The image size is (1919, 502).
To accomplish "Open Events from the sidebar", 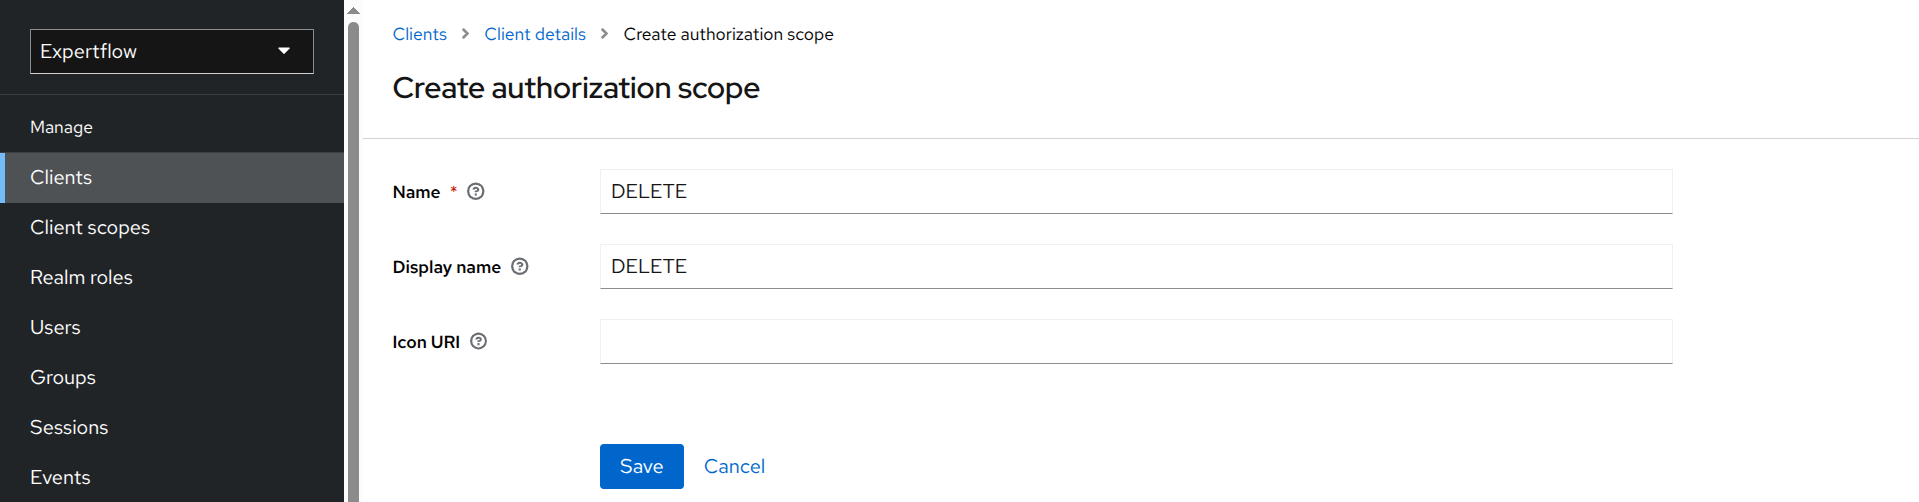I will point(60,478).
